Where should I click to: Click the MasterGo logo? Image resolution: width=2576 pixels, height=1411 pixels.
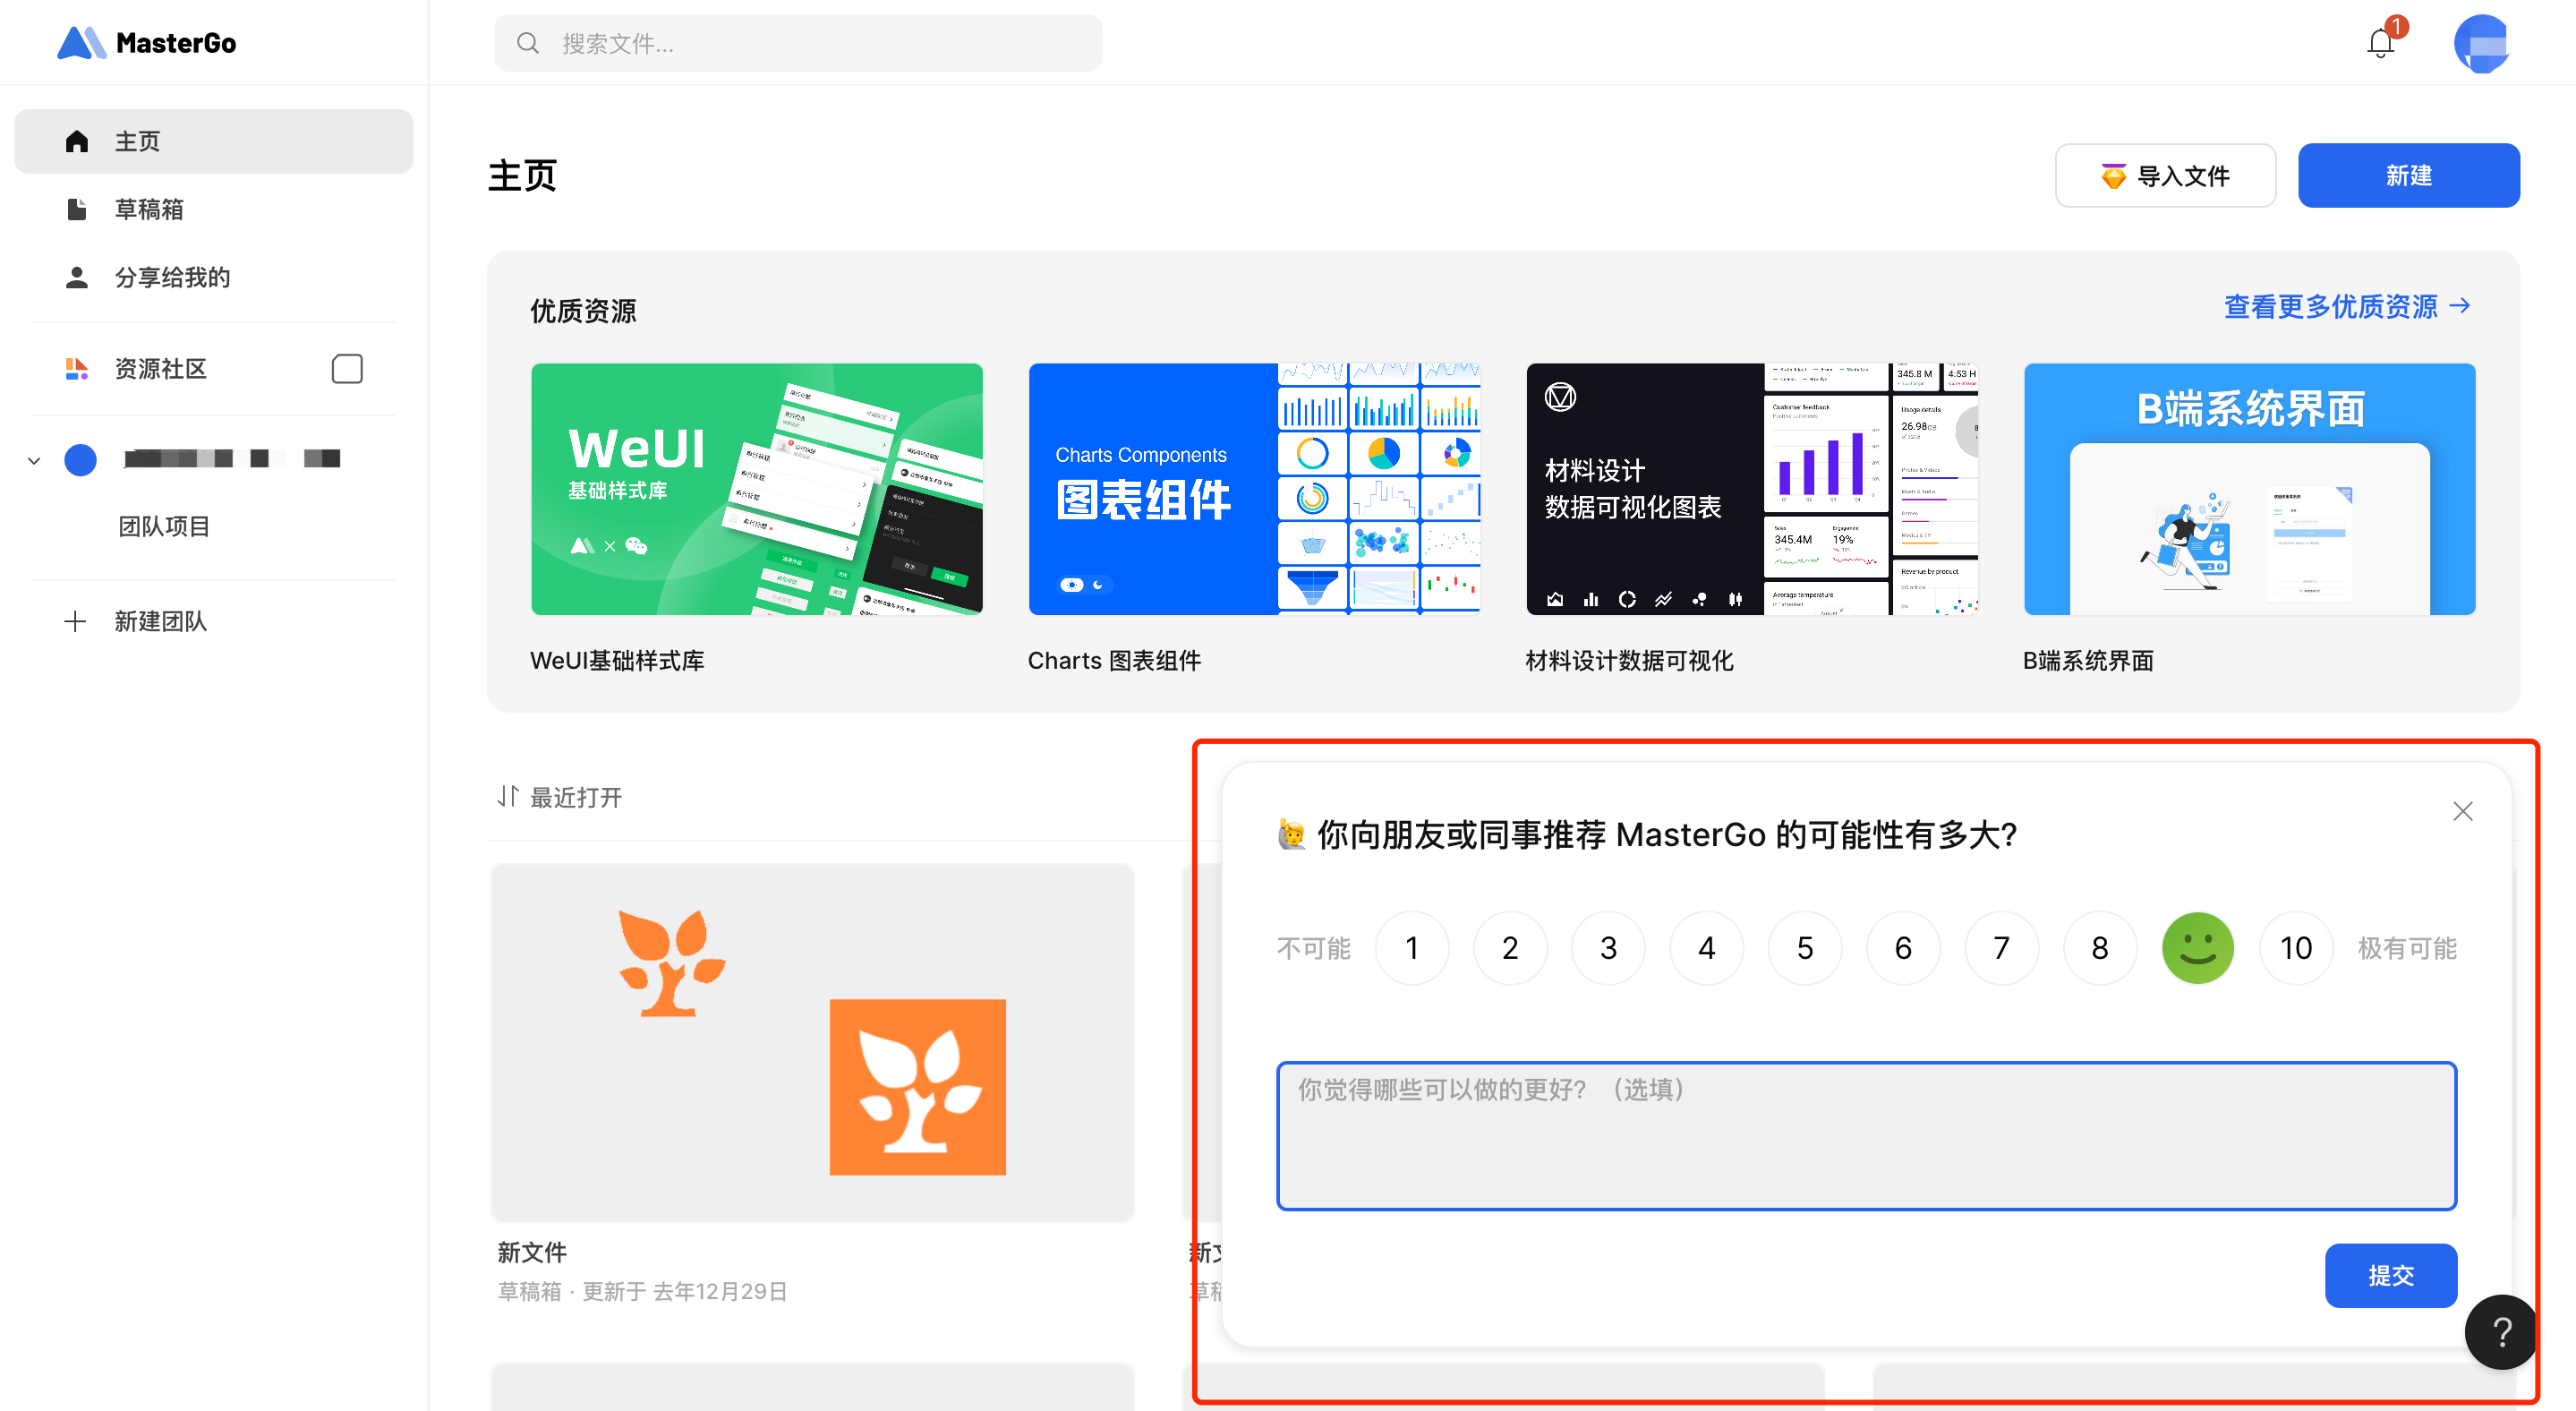[x=147, y=43]
